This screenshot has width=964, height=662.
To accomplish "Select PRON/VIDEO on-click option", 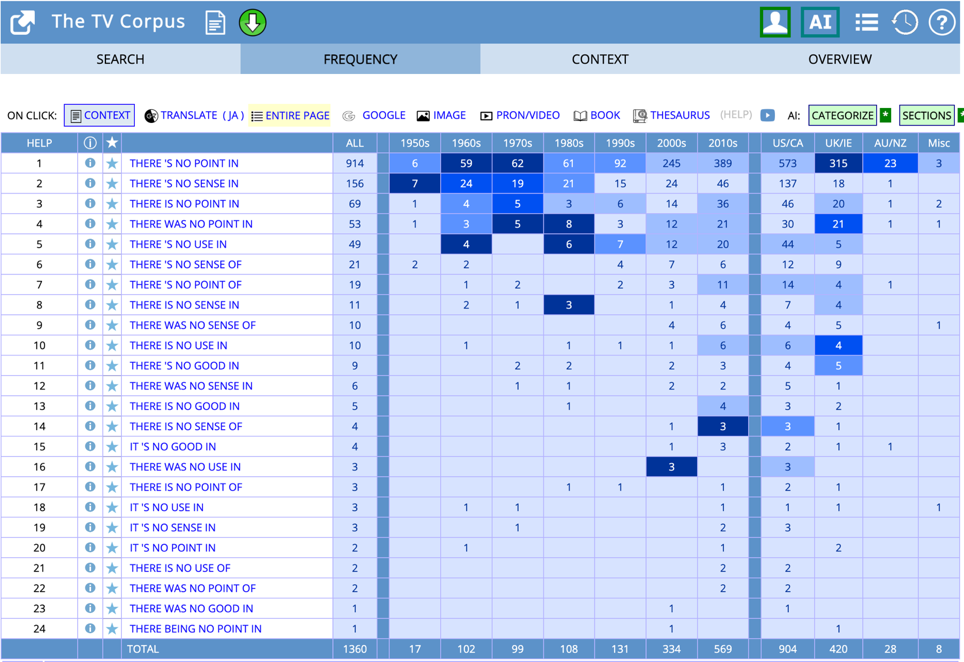I will click(520, 116).
